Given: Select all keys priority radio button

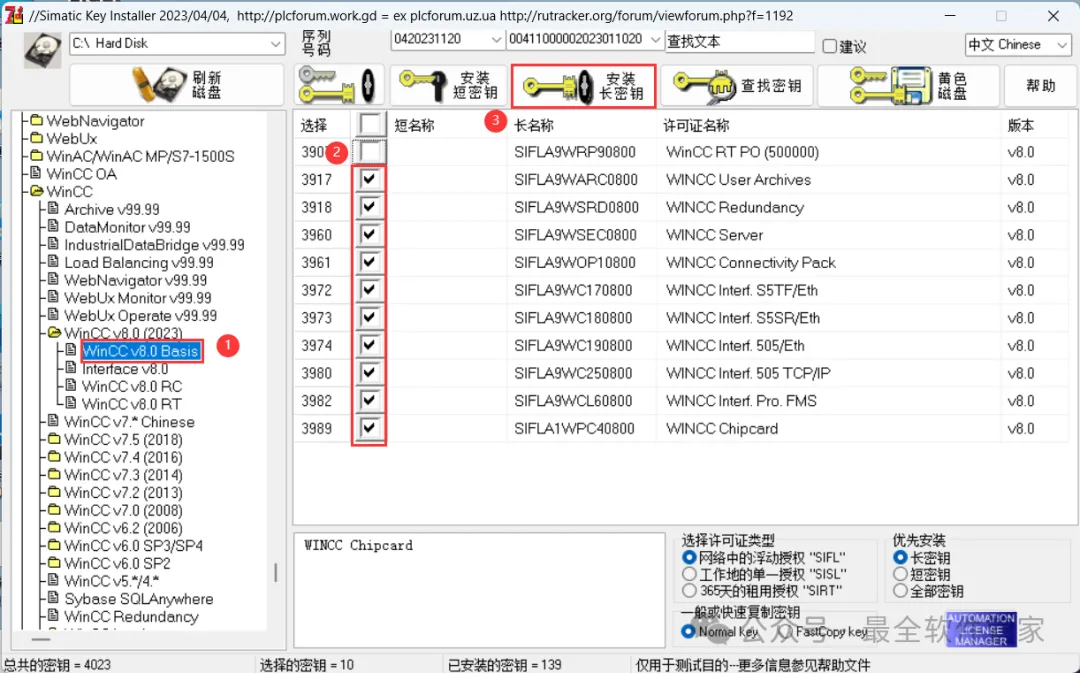Looking at the screenshot, I should [x=900, y=590].
